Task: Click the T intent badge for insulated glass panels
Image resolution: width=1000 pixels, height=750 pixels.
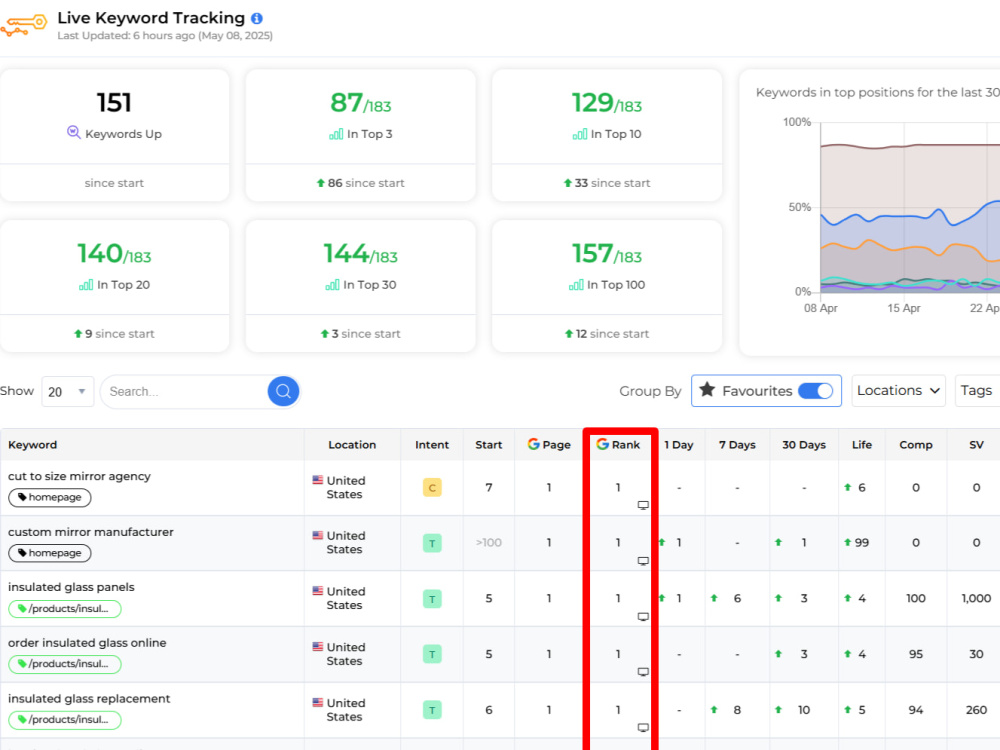Action: point(432,599)
